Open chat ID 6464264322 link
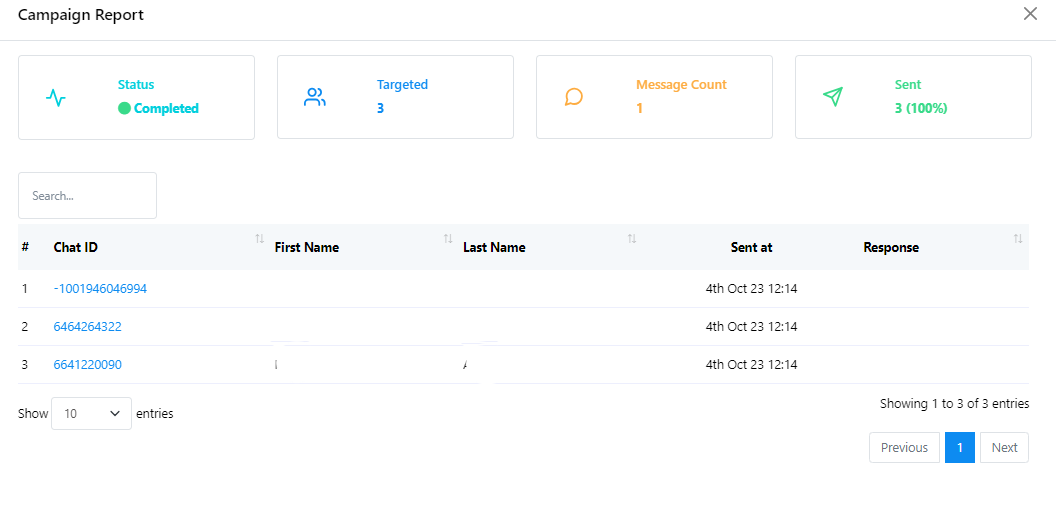Image resolution: width=1056 pixels, height=506 pixels. pyautogui.click(x=88, y=327)
